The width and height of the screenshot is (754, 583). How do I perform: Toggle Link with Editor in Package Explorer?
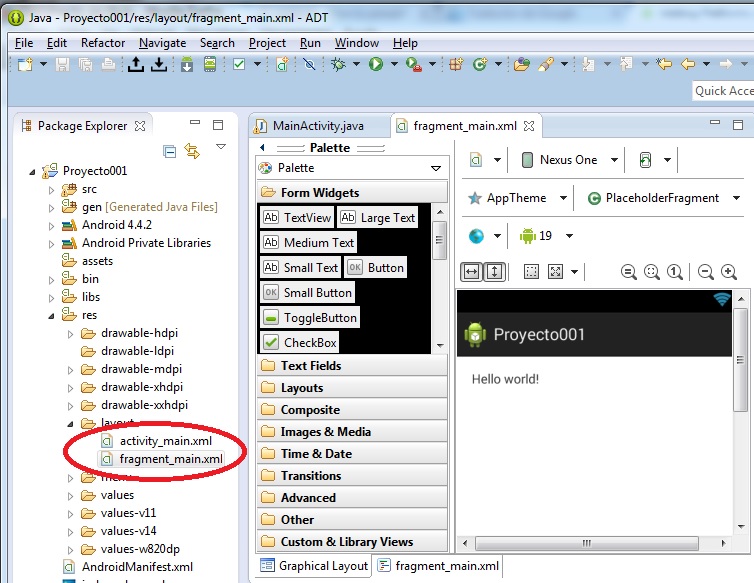click(192, 152)
